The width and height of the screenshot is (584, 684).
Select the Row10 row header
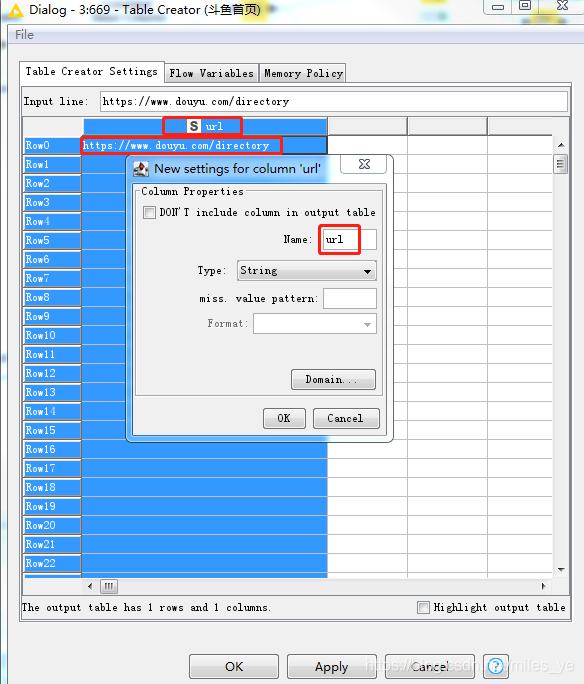pos(52,335)
